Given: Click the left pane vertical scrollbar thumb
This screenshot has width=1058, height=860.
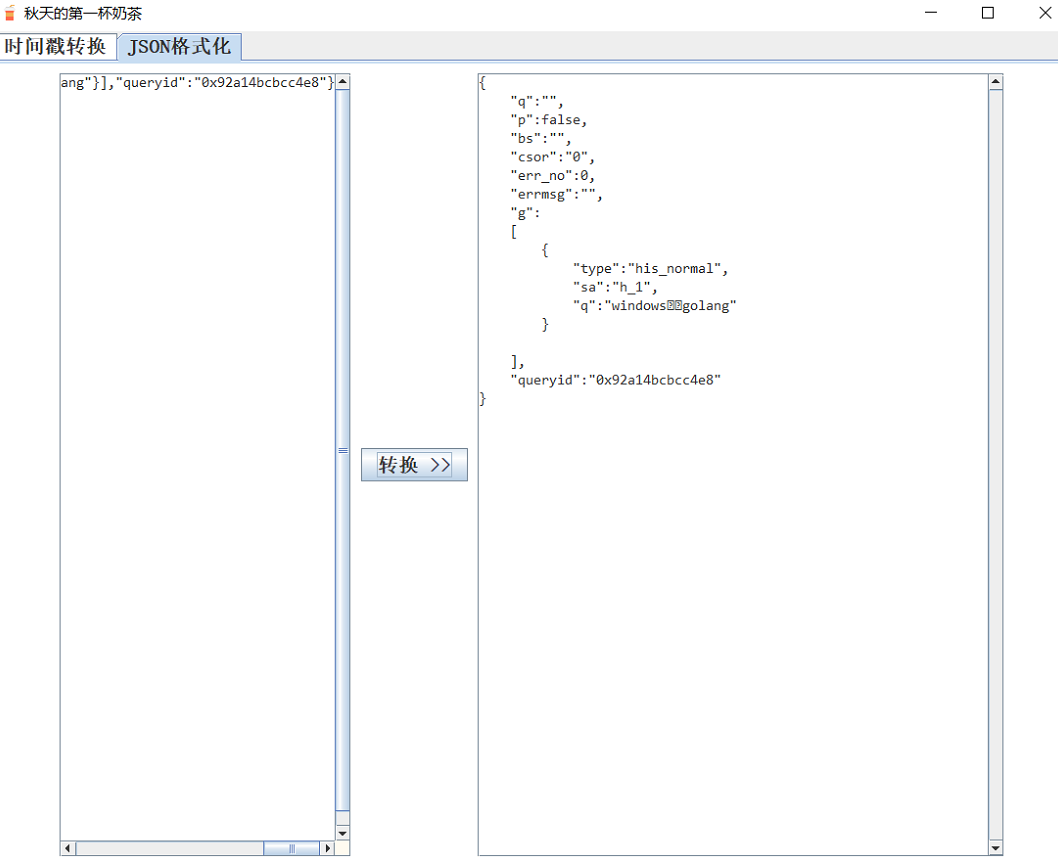Looking at the screenshot, I should point(343,450).
